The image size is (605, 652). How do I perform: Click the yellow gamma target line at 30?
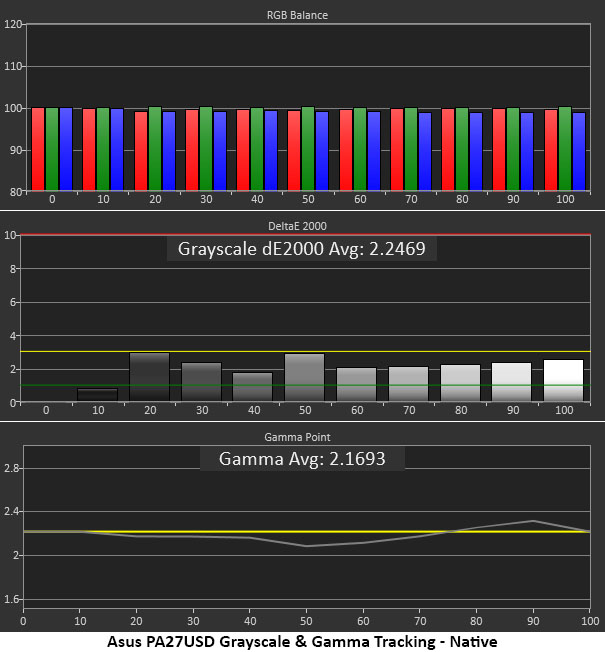(193, 532)
